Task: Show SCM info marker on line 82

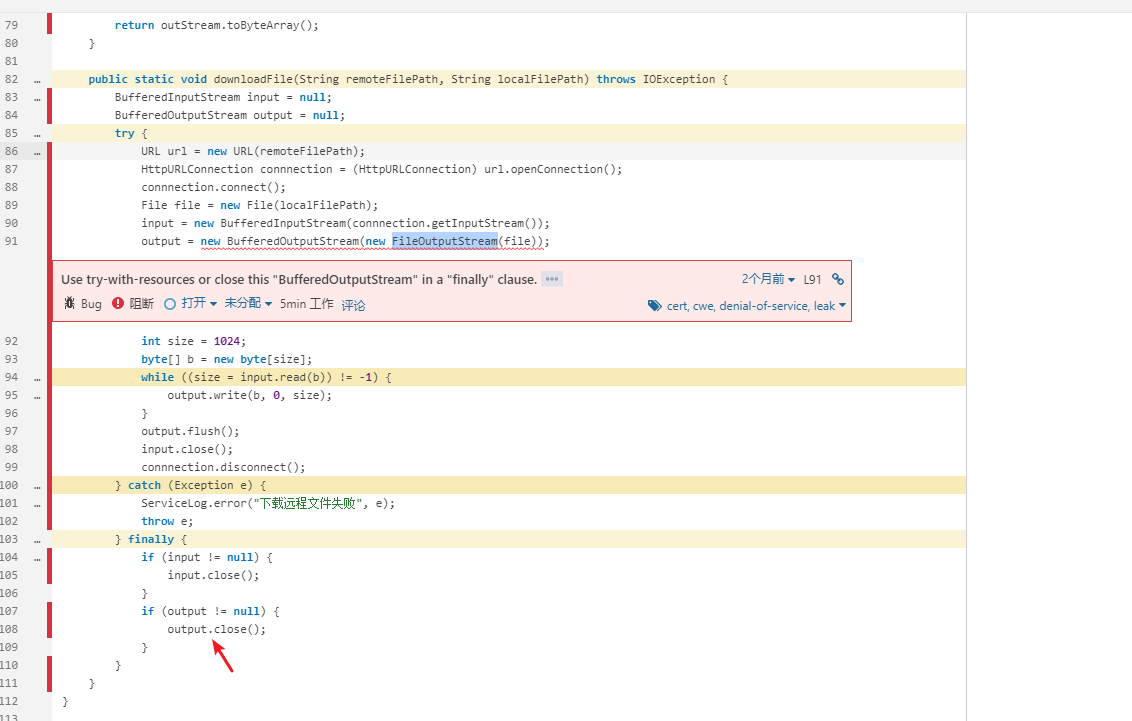Action: (37, 79)
